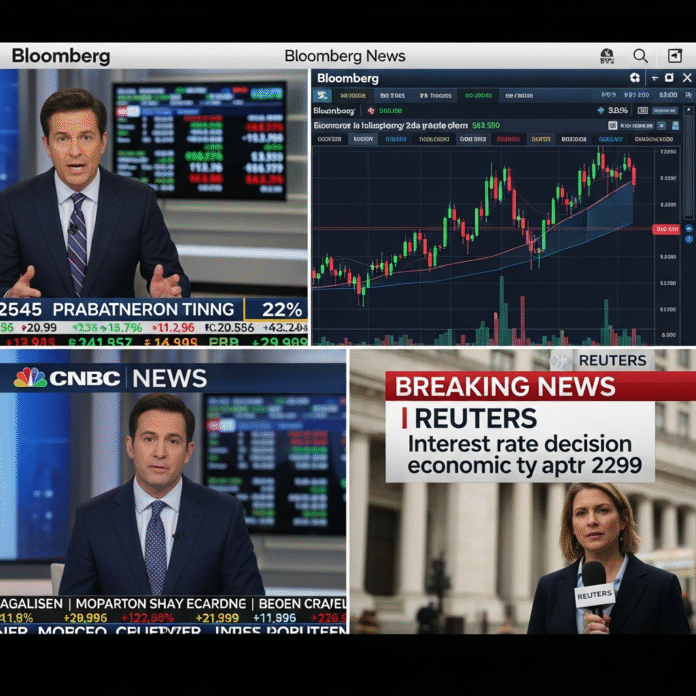The width and height of the screenshot is (696, 696).
Task: Select the highlighted second tab in chart interval row
Action: tap(363, 139)
